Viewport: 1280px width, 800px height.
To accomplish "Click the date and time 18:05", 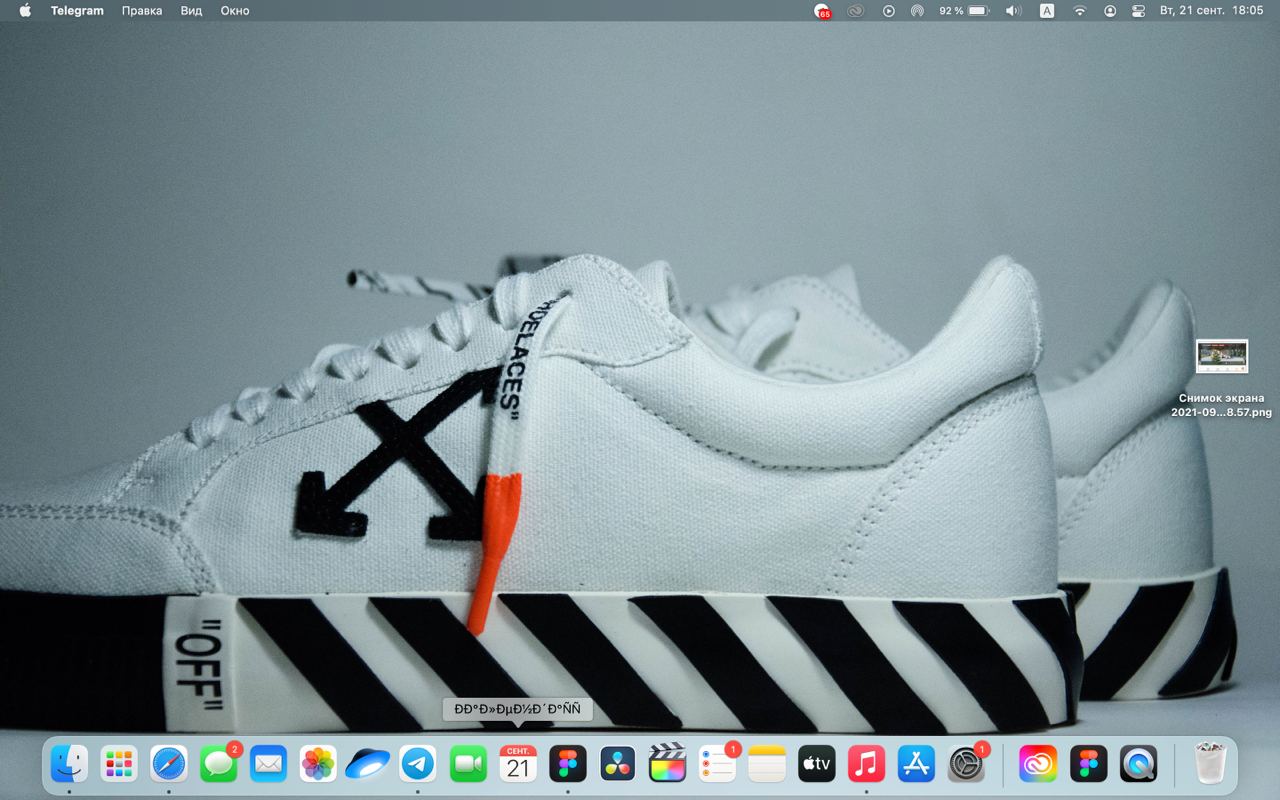I will click(x=1211, y=10).
